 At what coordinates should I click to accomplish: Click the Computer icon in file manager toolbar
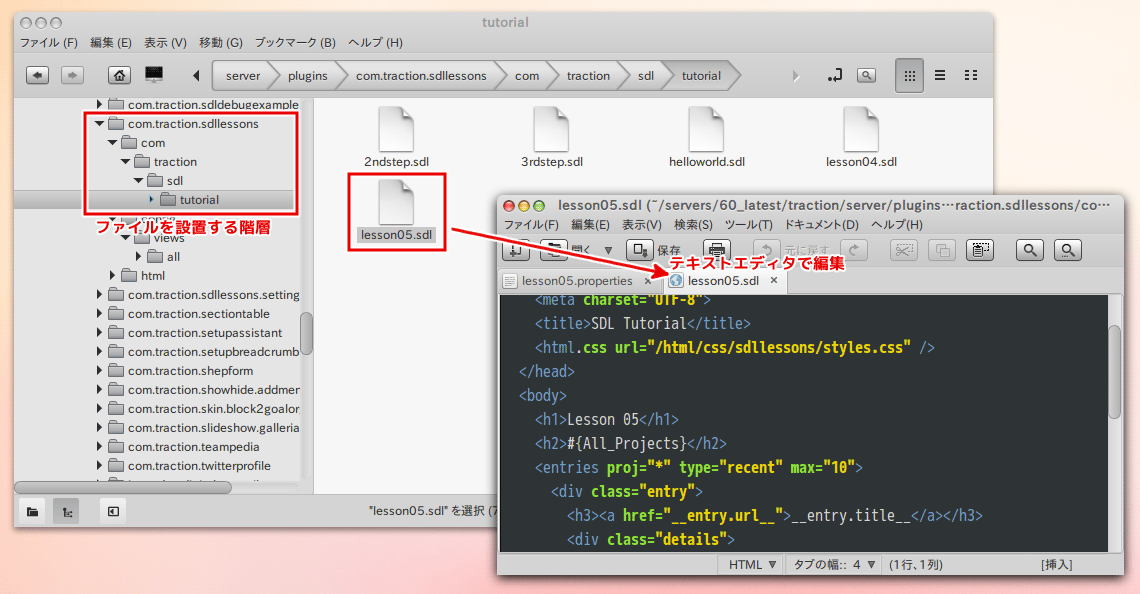pos(154,75)
